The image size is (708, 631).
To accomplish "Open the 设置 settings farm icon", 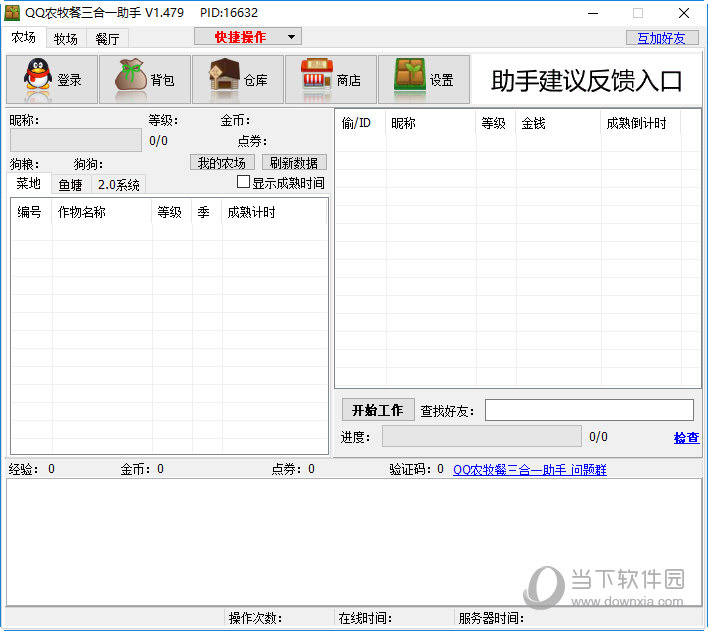I will point(424,79).
